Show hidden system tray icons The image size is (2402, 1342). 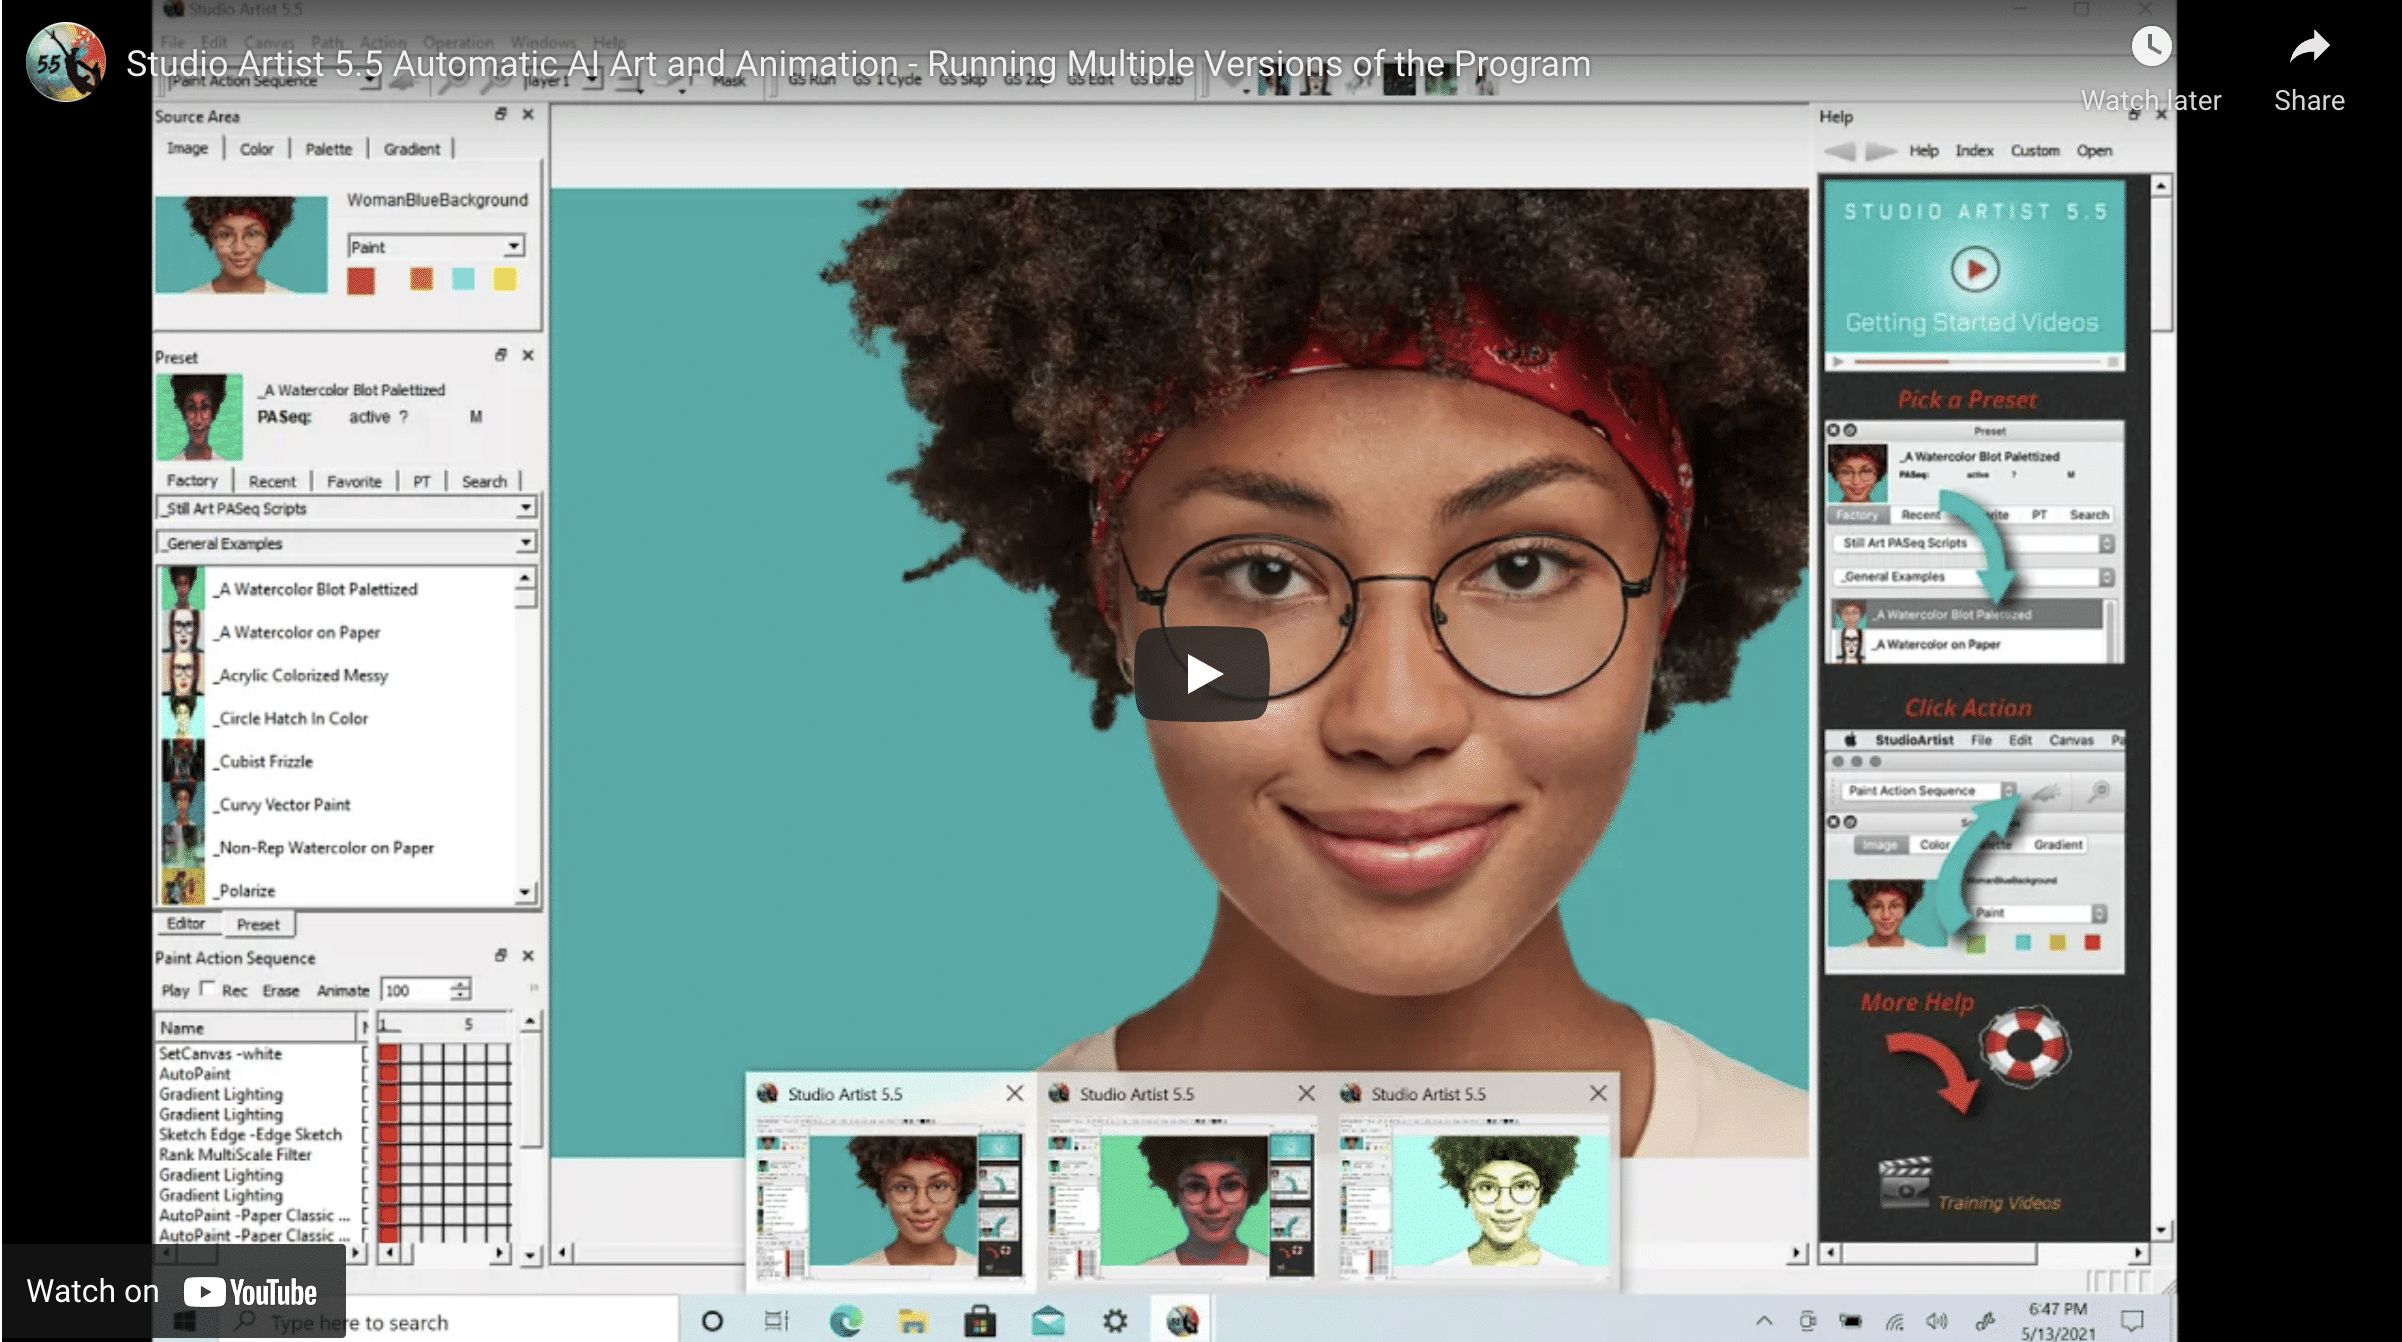1764,1321
